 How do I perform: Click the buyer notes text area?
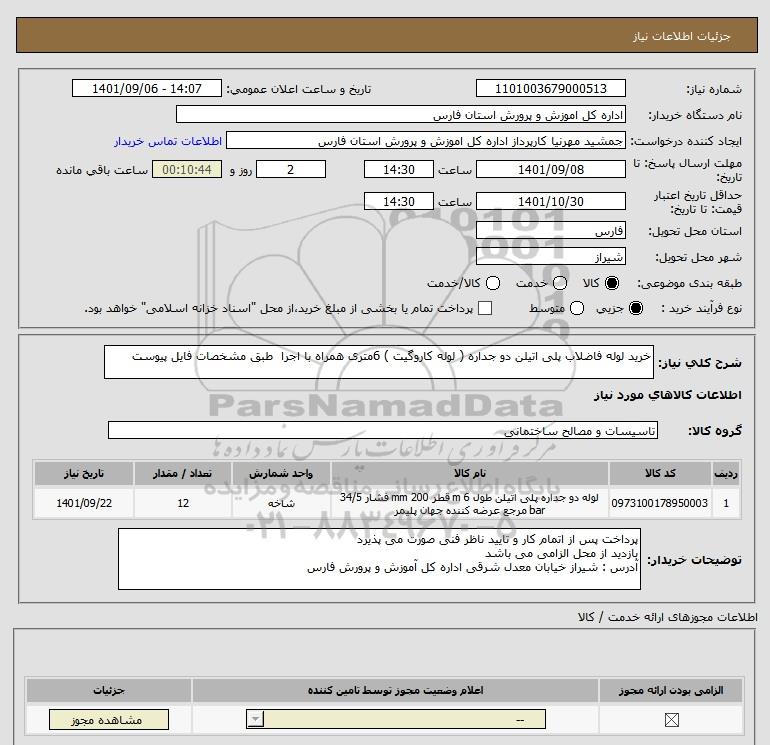pyautogui.click(x=379, y=559)
